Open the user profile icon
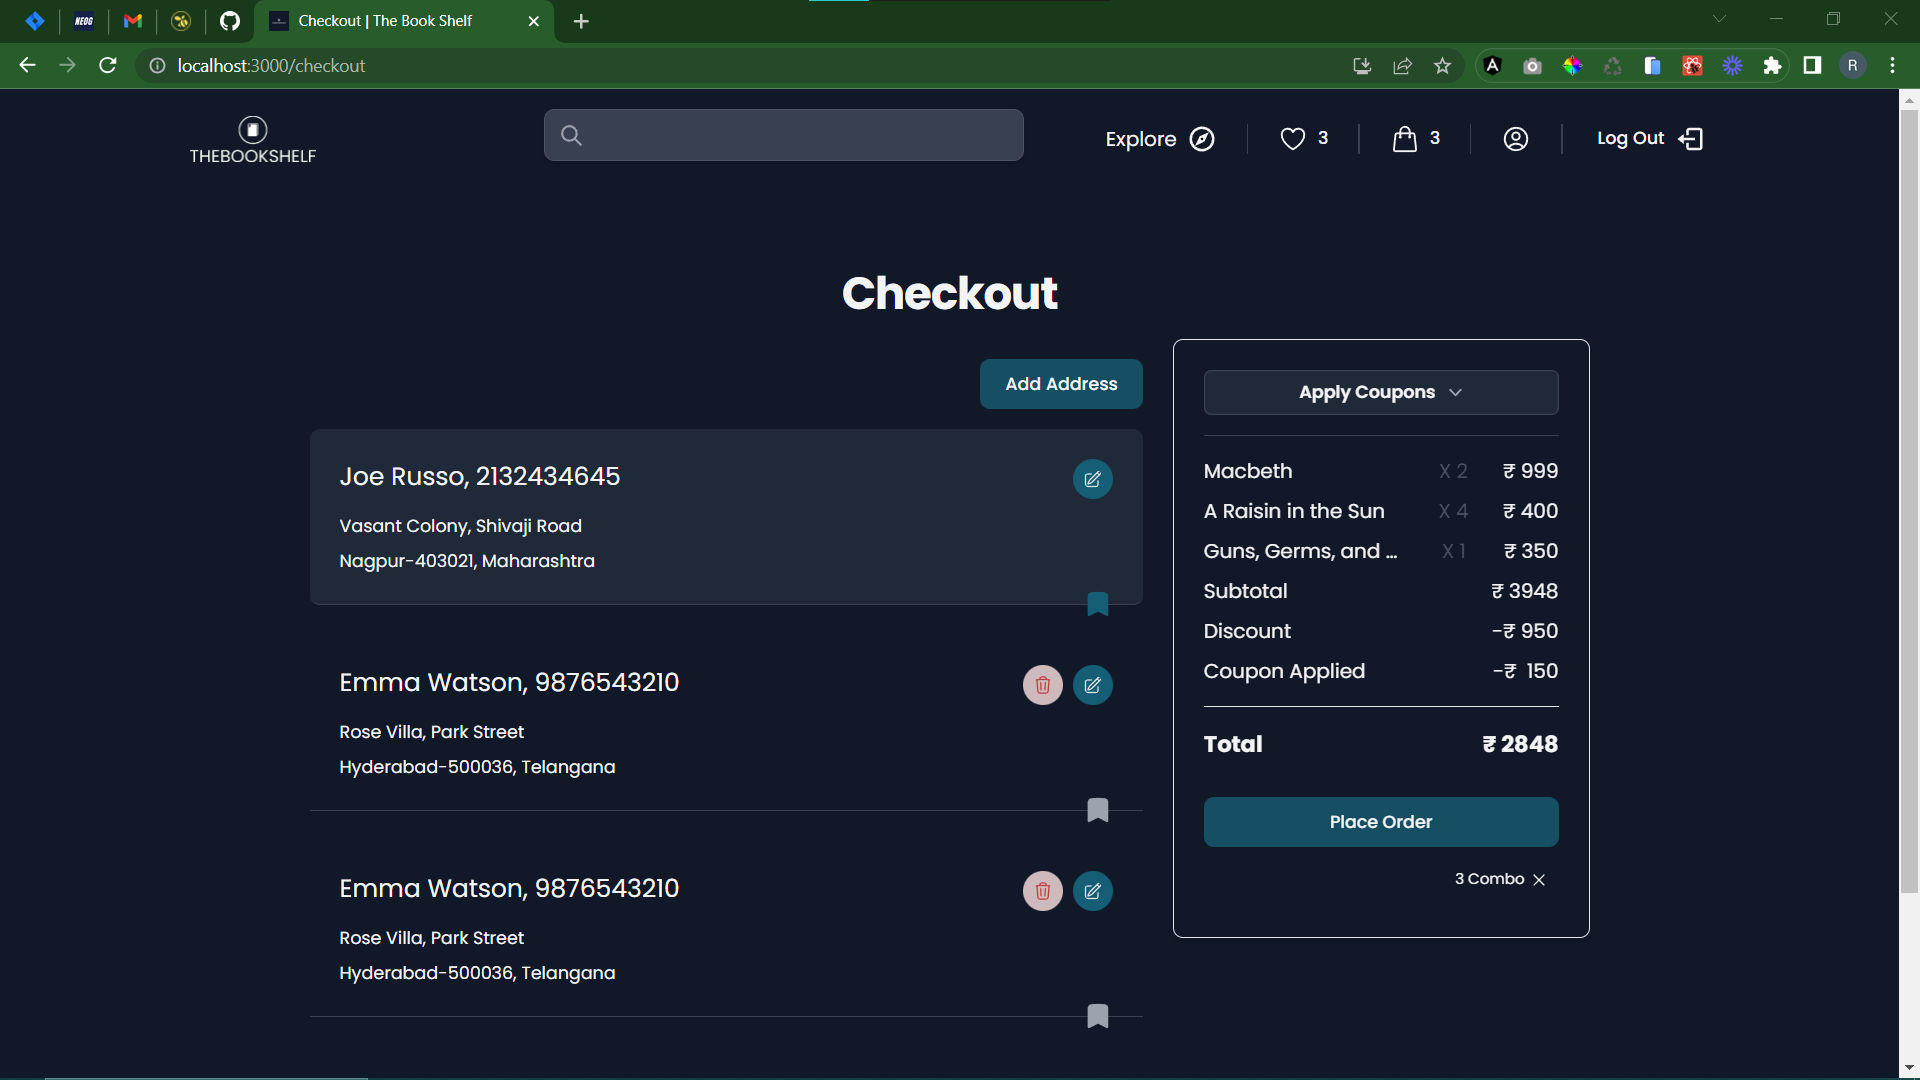 [1516, 139]
